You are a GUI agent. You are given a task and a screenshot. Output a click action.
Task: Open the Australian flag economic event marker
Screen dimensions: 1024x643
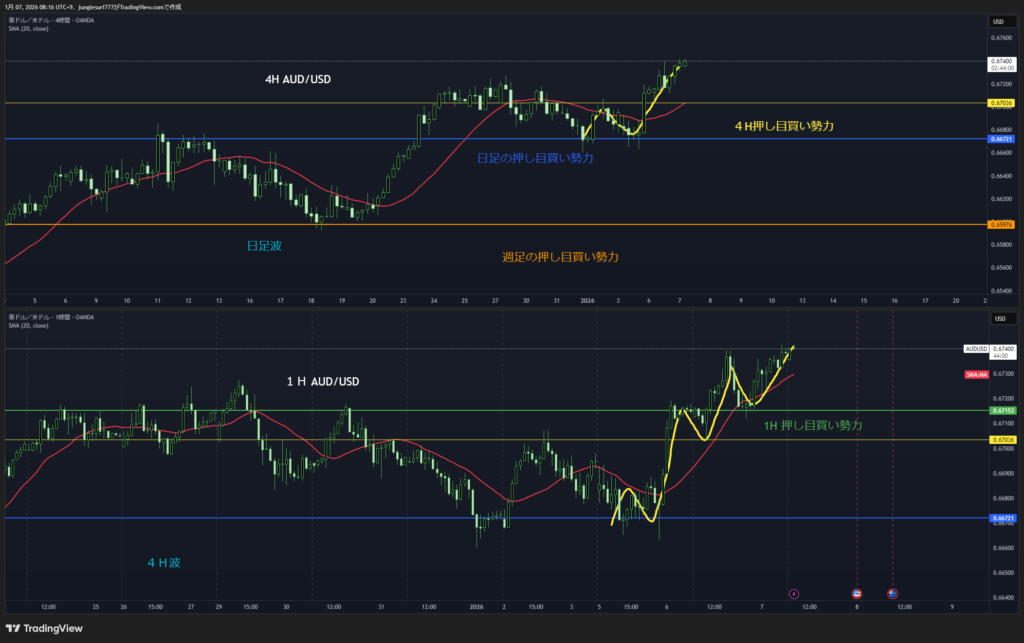click(892, 593)
